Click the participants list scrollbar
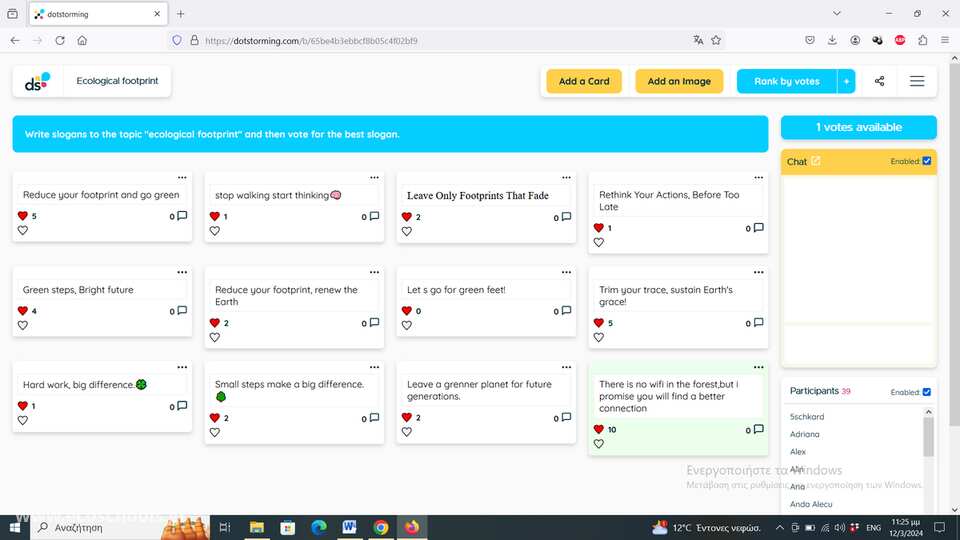 click(928, 436)
